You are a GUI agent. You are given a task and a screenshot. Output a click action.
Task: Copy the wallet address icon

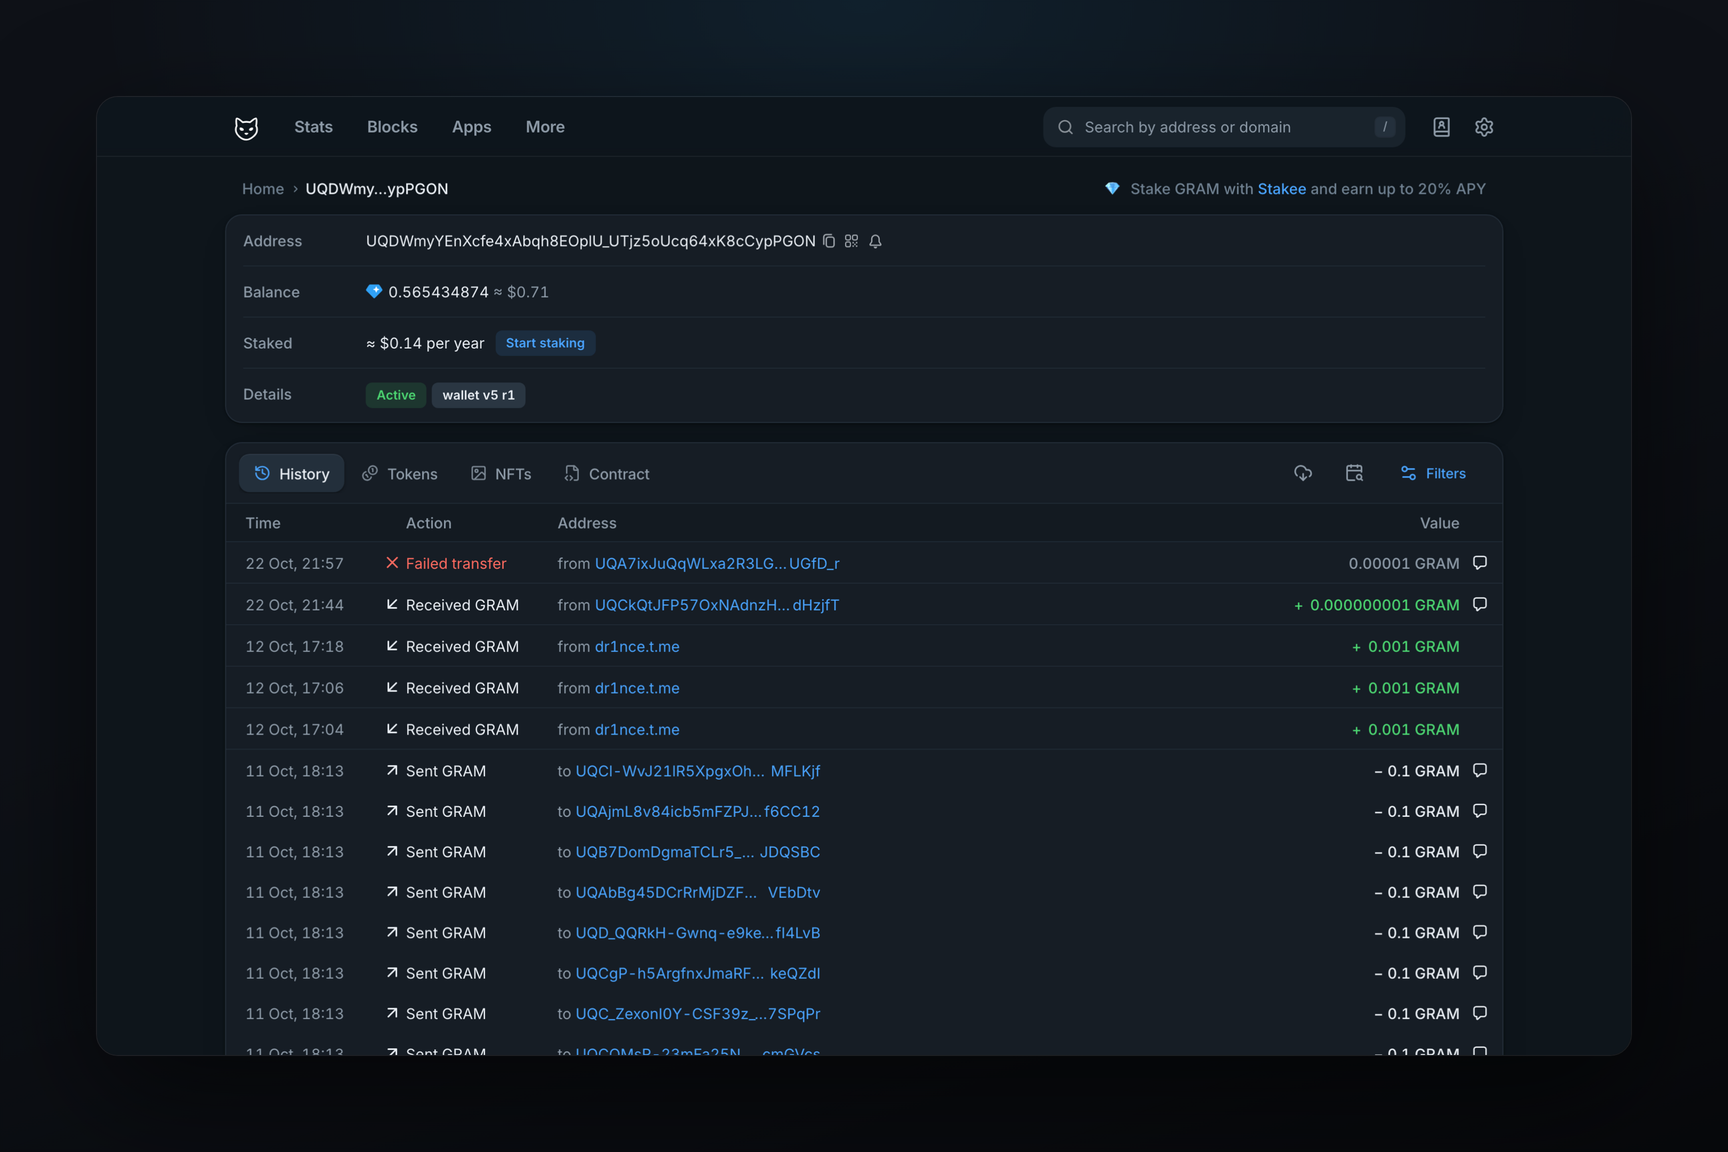point(829,241)
